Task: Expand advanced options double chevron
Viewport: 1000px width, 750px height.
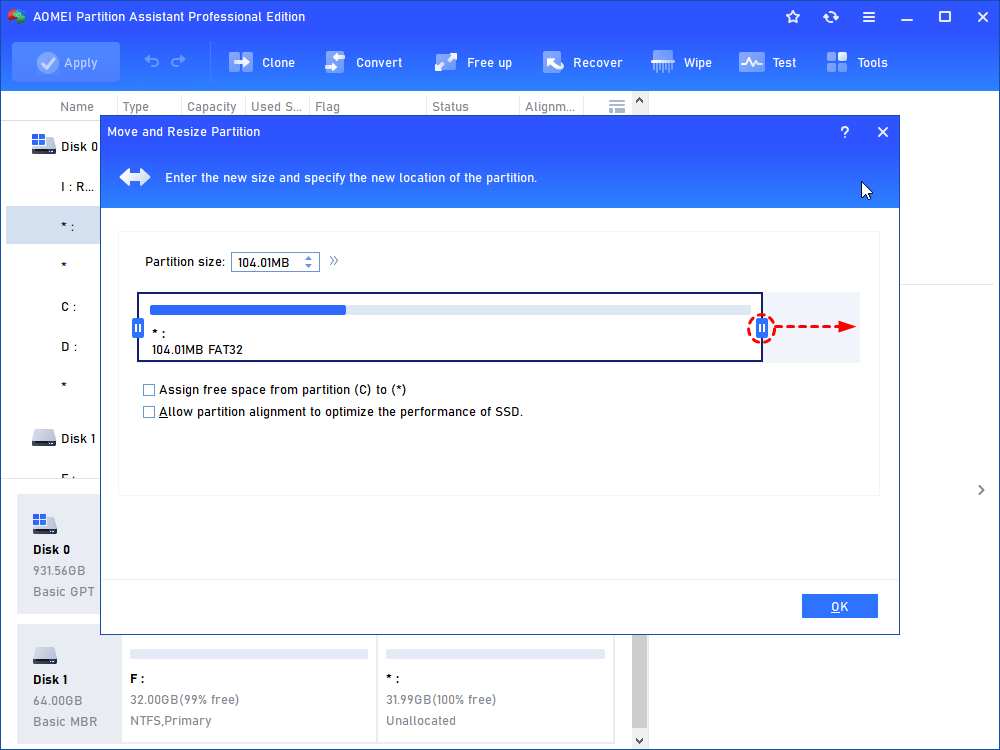Action: coord(334,261)
